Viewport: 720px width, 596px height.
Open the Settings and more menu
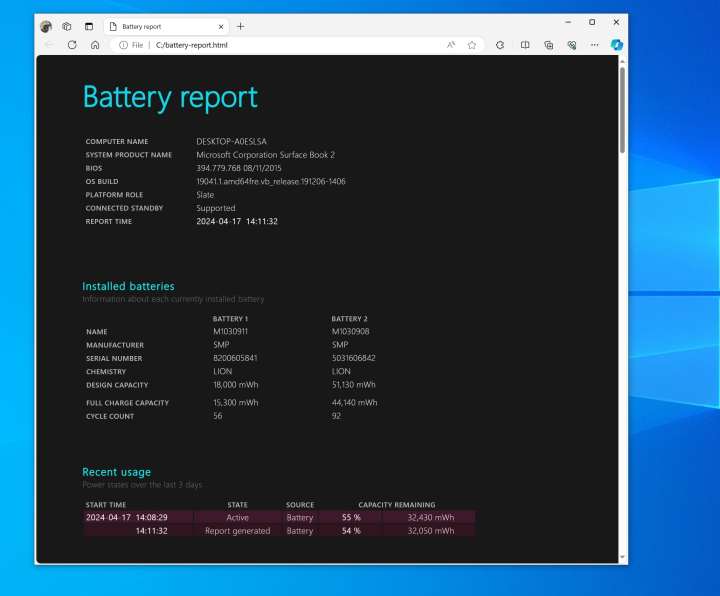[595, 45]
